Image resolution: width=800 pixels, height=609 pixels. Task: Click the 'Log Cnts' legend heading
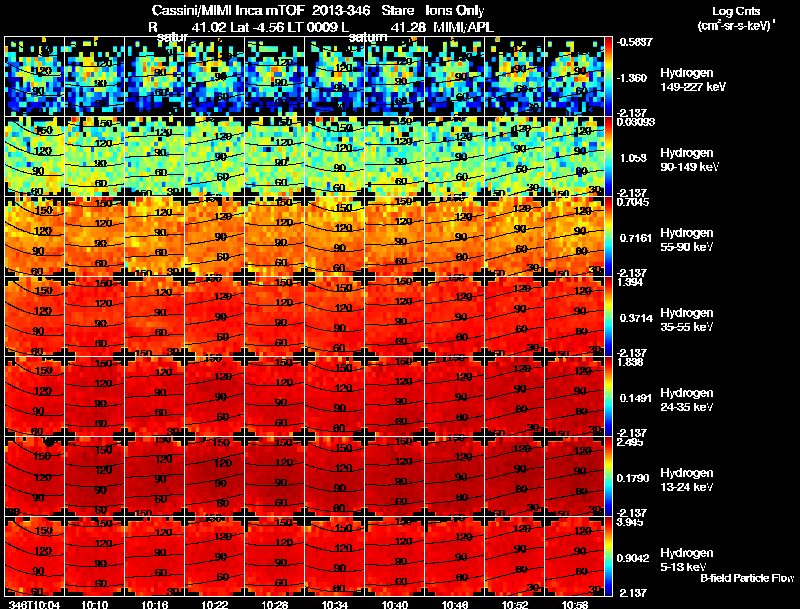(736, 11)
